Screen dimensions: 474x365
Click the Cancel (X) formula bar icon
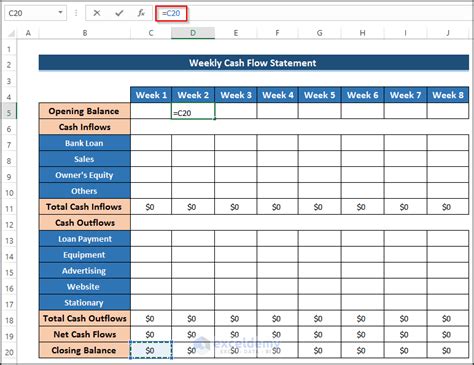97,13
